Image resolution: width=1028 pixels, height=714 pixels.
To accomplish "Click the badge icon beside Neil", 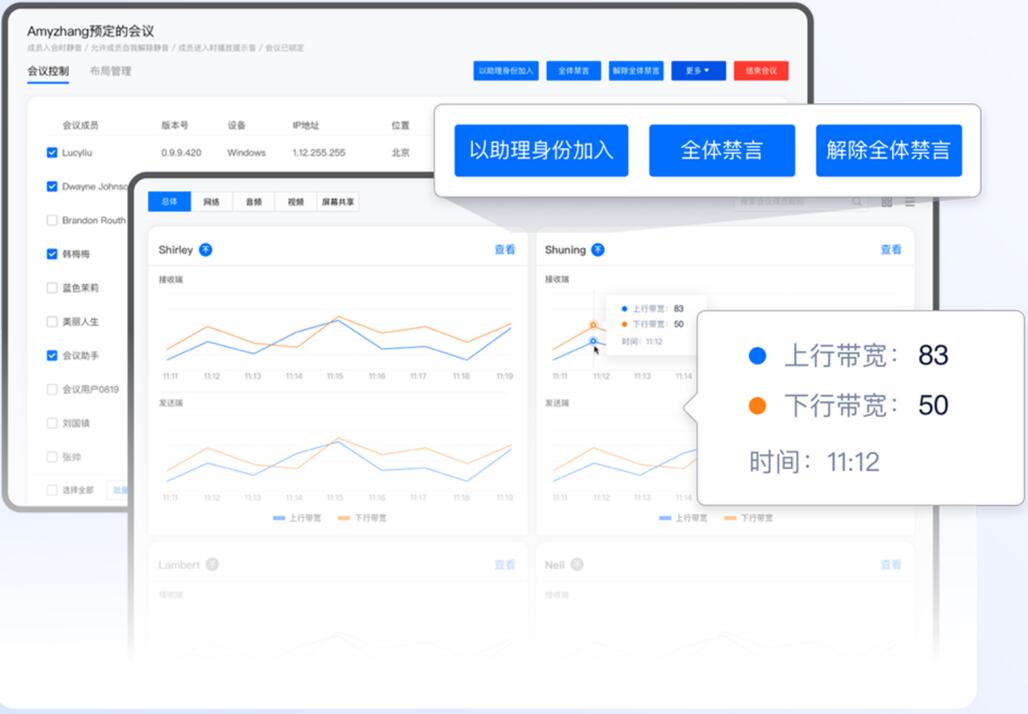I will click(x=577, y=565).
